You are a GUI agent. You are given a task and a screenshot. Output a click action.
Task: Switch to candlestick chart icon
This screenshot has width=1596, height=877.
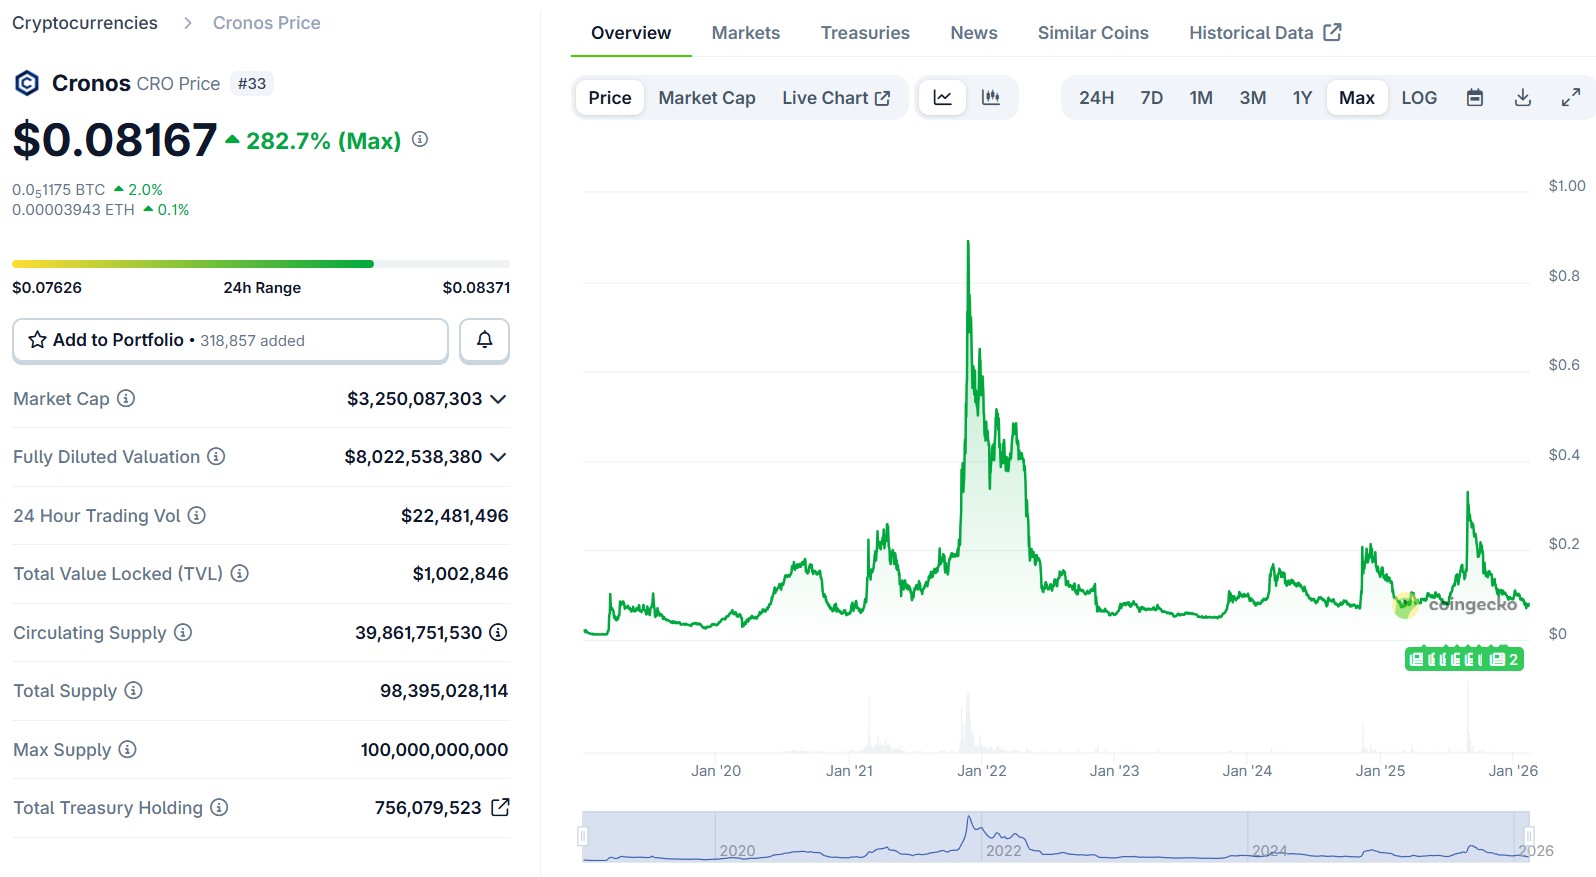pos(991,98)
